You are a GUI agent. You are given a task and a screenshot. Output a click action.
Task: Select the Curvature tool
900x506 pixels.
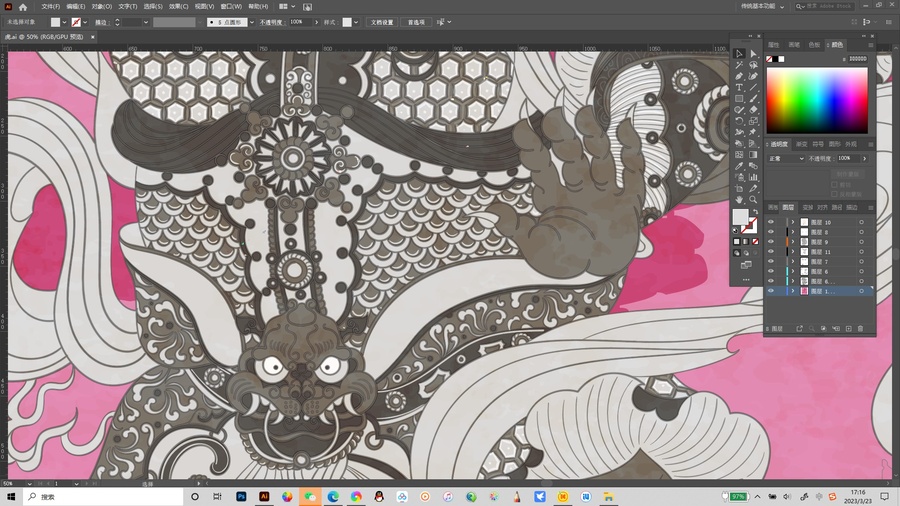click(x=753, y=76)
